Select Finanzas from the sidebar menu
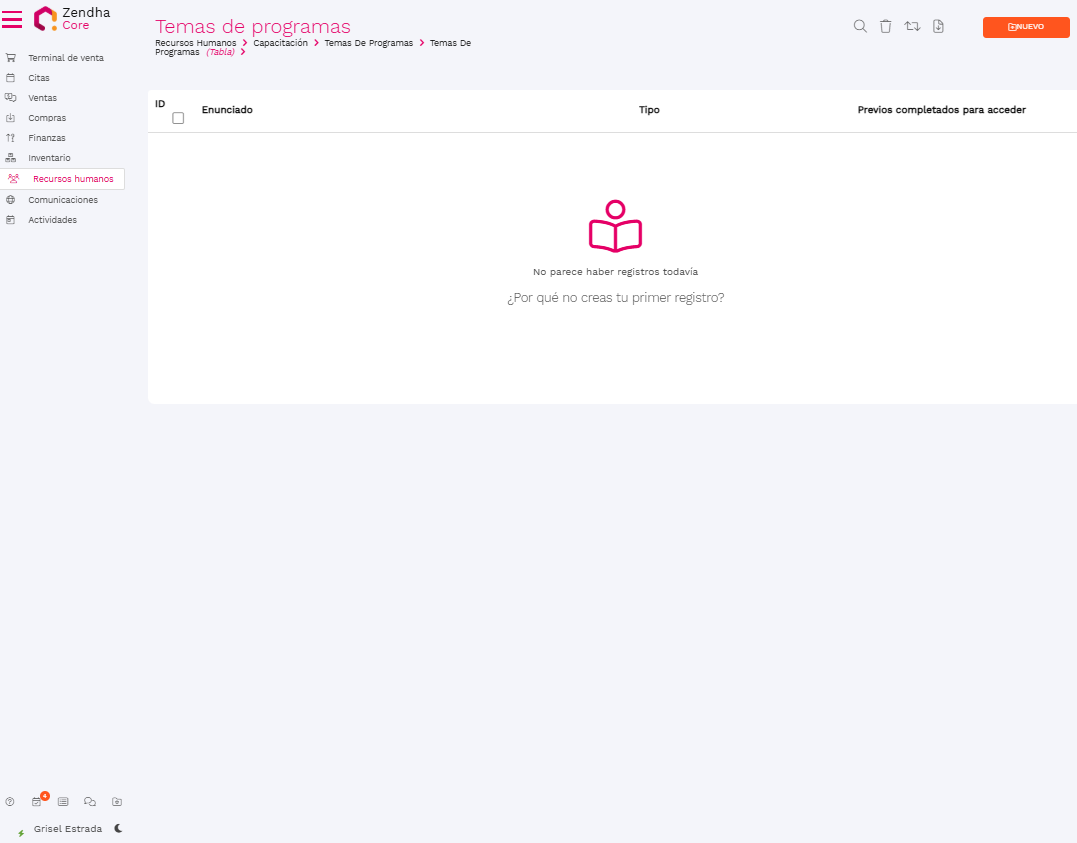Image resolution: width=1077 pixels, height=843 pixels. coord(46,138)
